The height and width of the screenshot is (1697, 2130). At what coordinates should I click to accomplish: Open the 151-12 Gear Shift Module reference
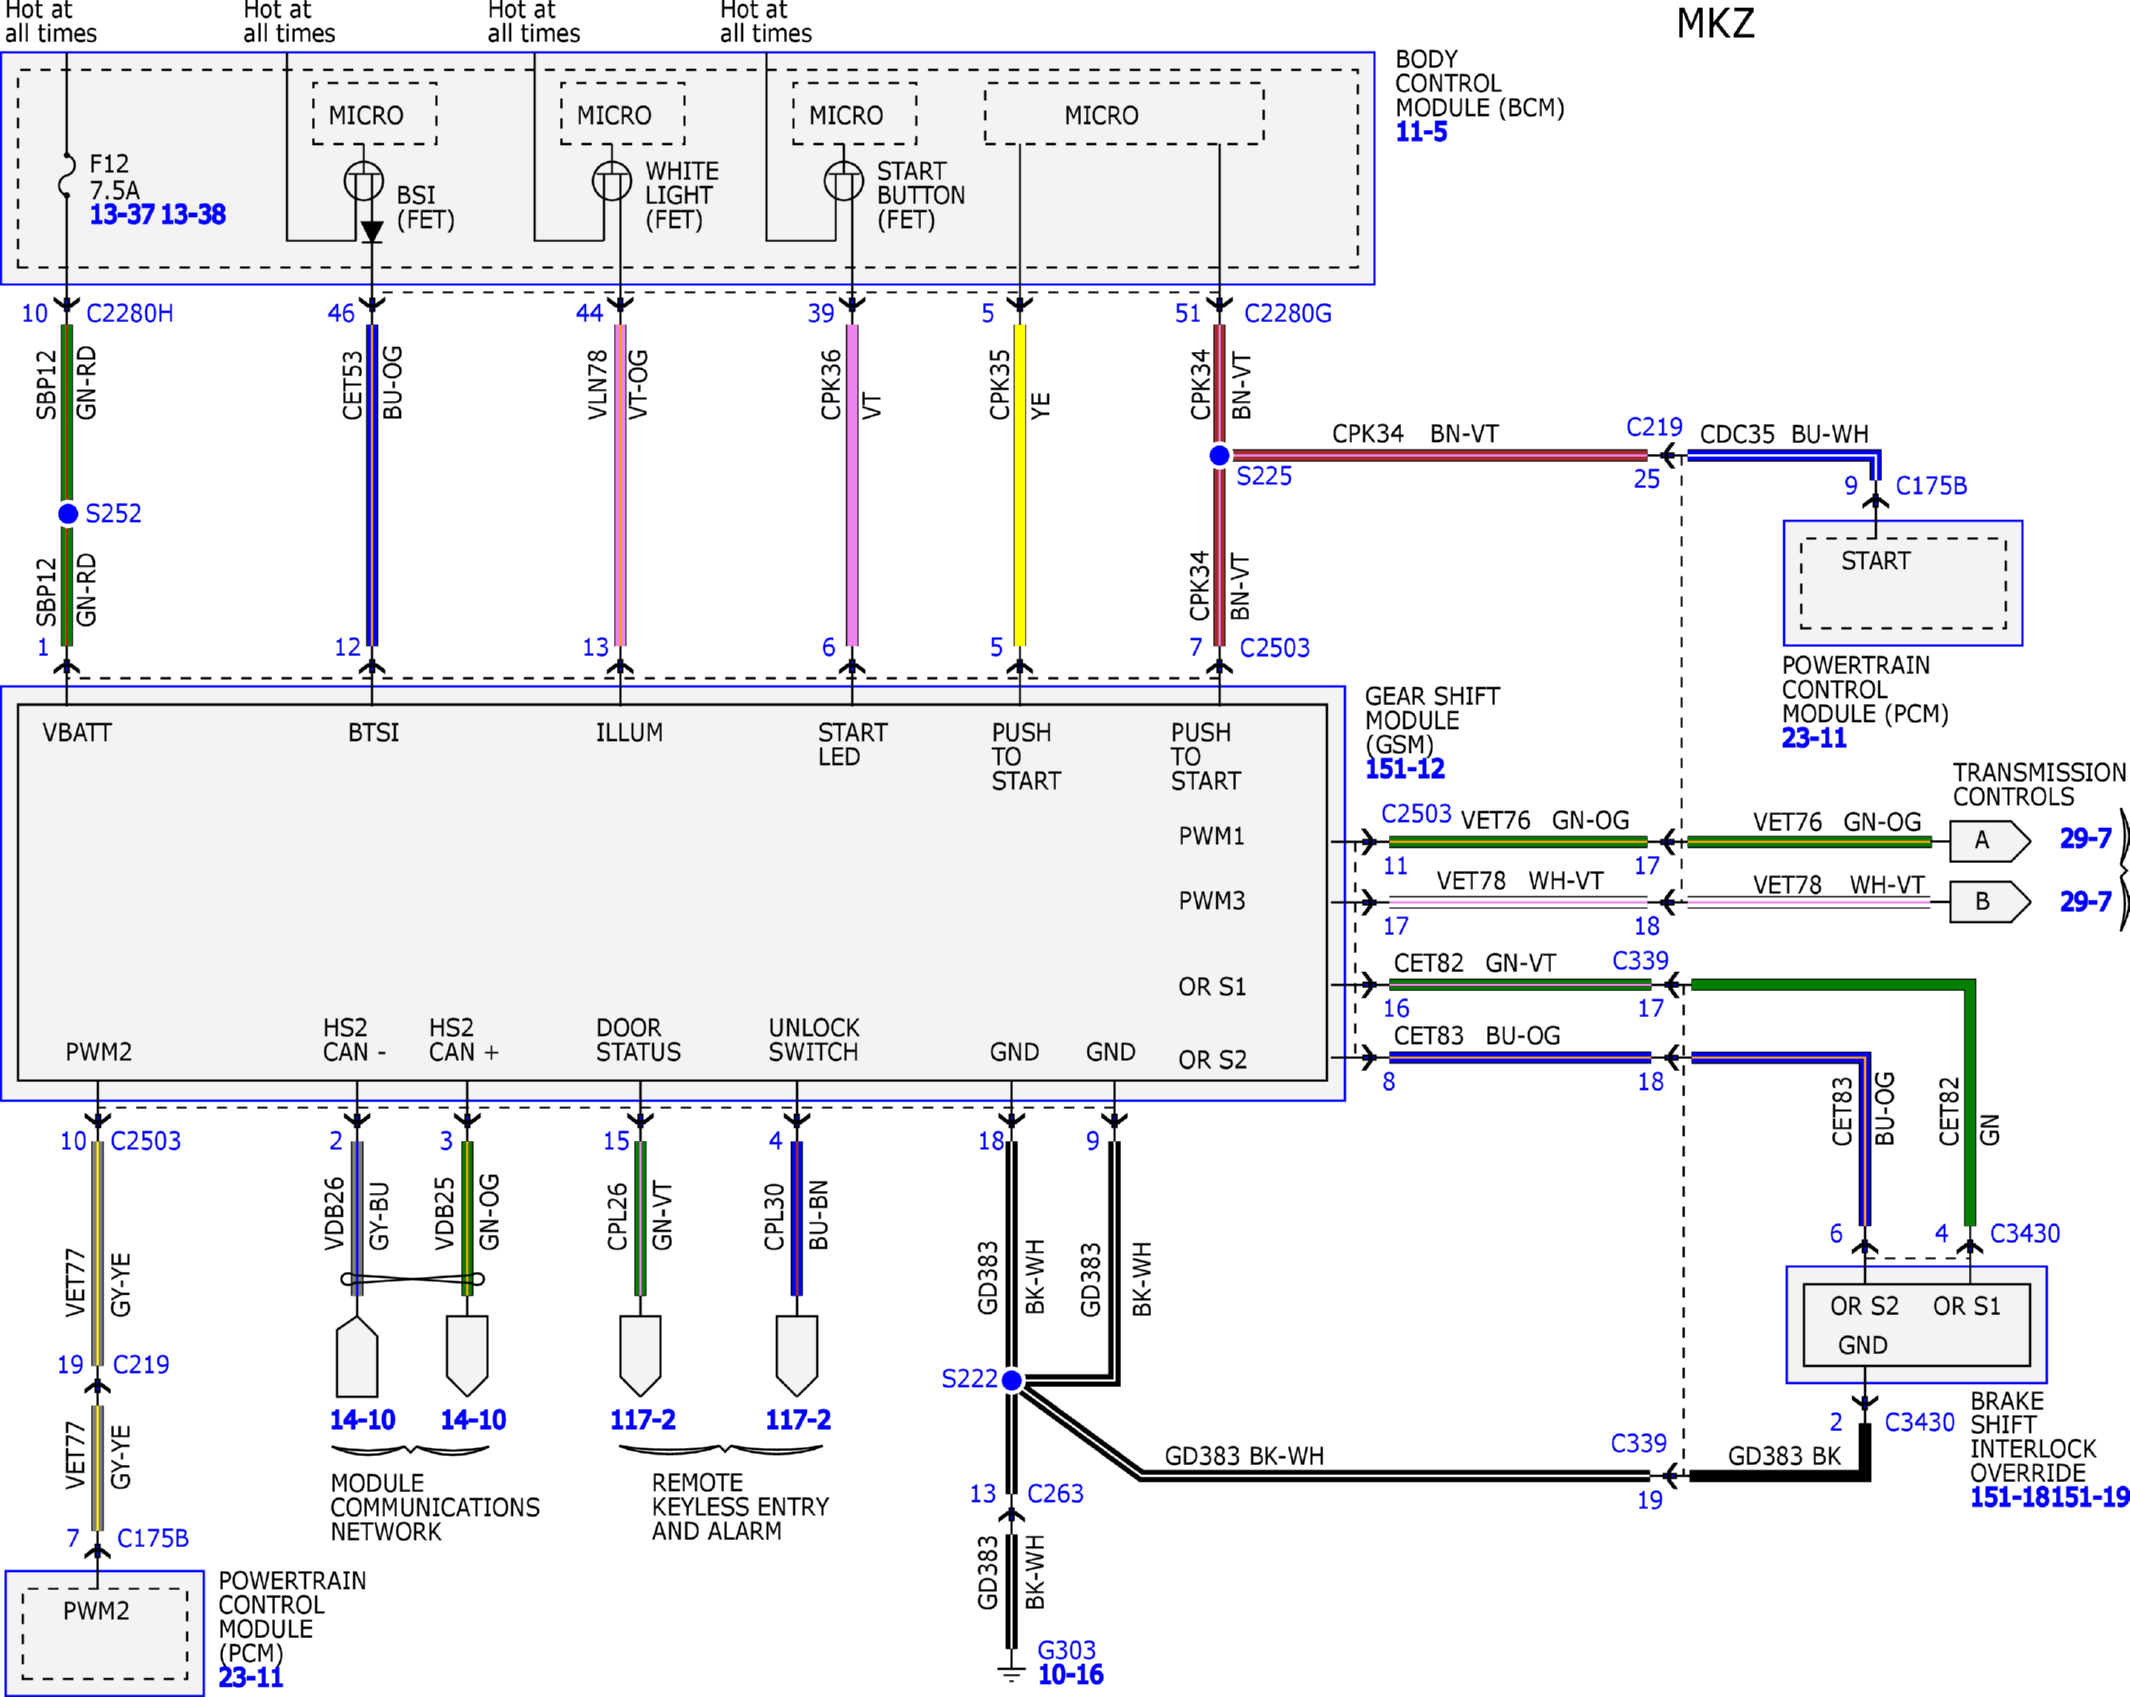[x=1405, y=769]
